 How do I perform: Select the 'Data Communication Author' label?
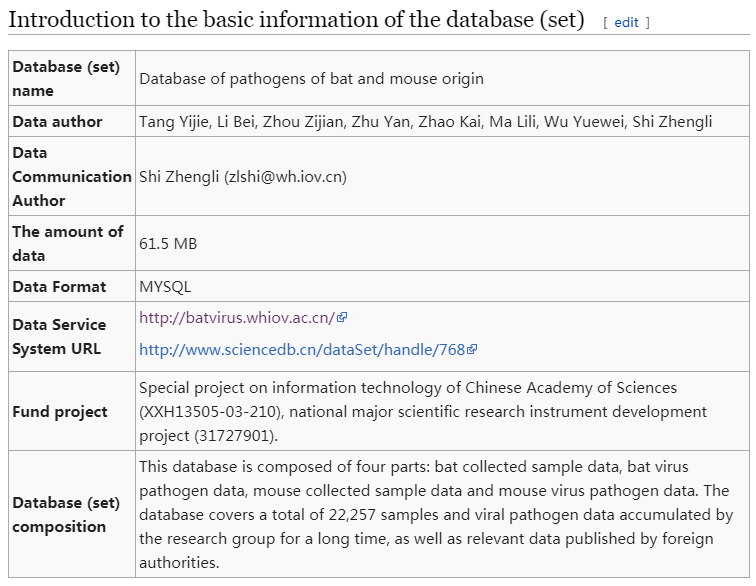pyautogui.click(x=72, y=177)
